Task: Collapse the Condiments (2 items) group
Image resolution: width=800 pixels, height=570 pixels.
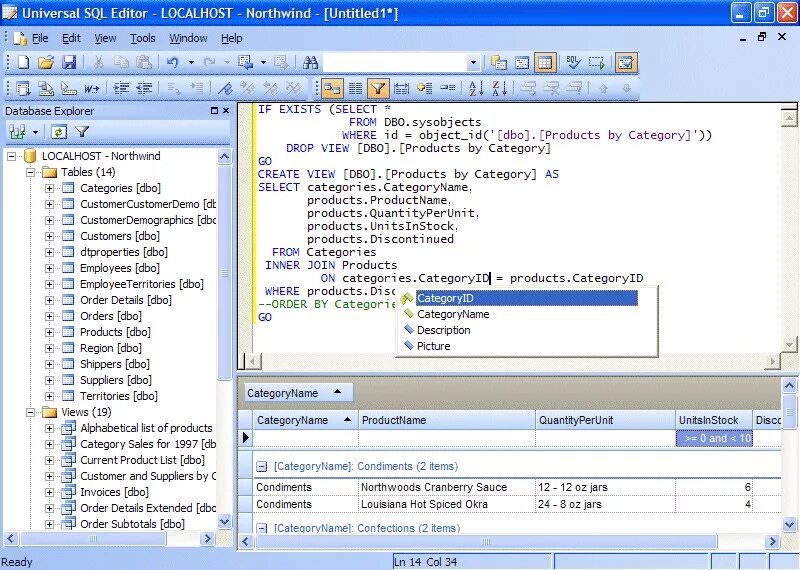Action: click(261, 466)
